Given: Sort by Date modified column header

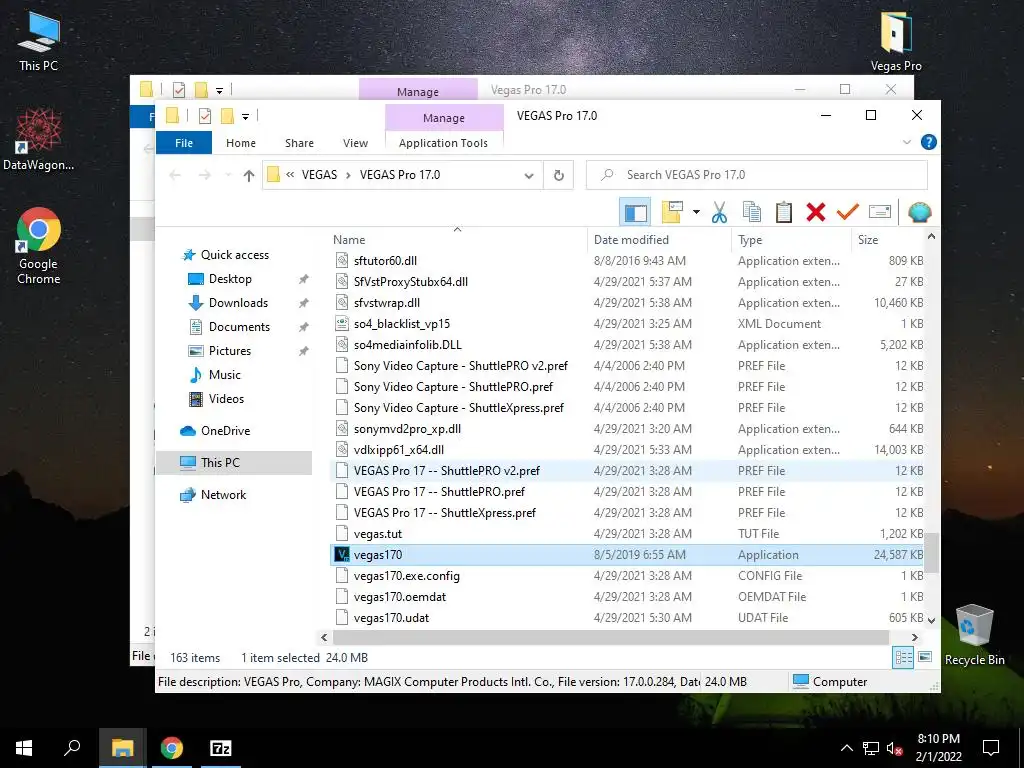Looking at the screenshot, I should (x=660, y=240).
